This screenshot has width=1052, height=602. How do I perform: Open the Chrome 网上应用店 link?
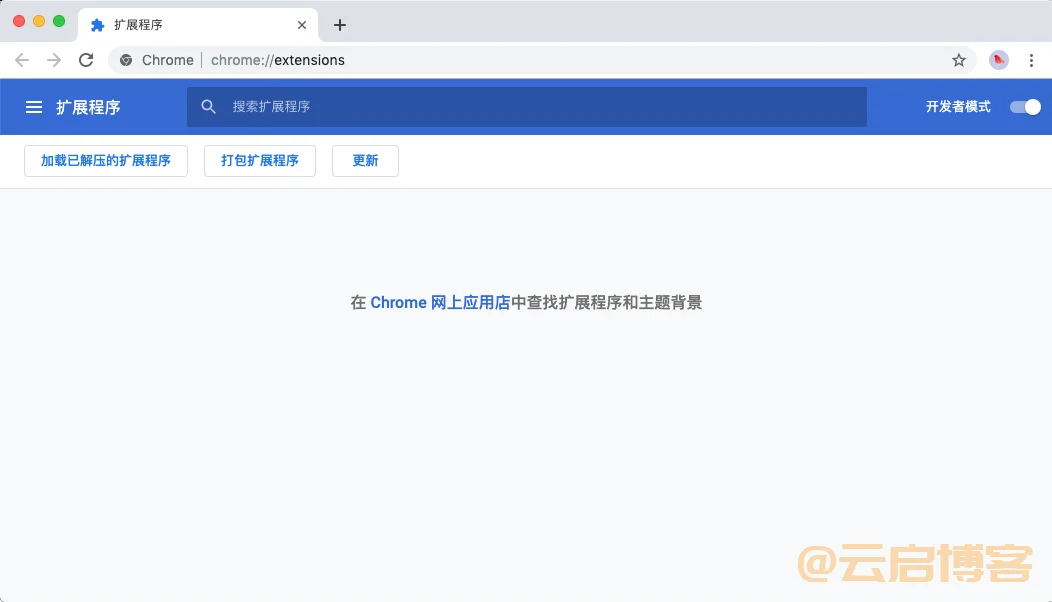click(440, 303)
